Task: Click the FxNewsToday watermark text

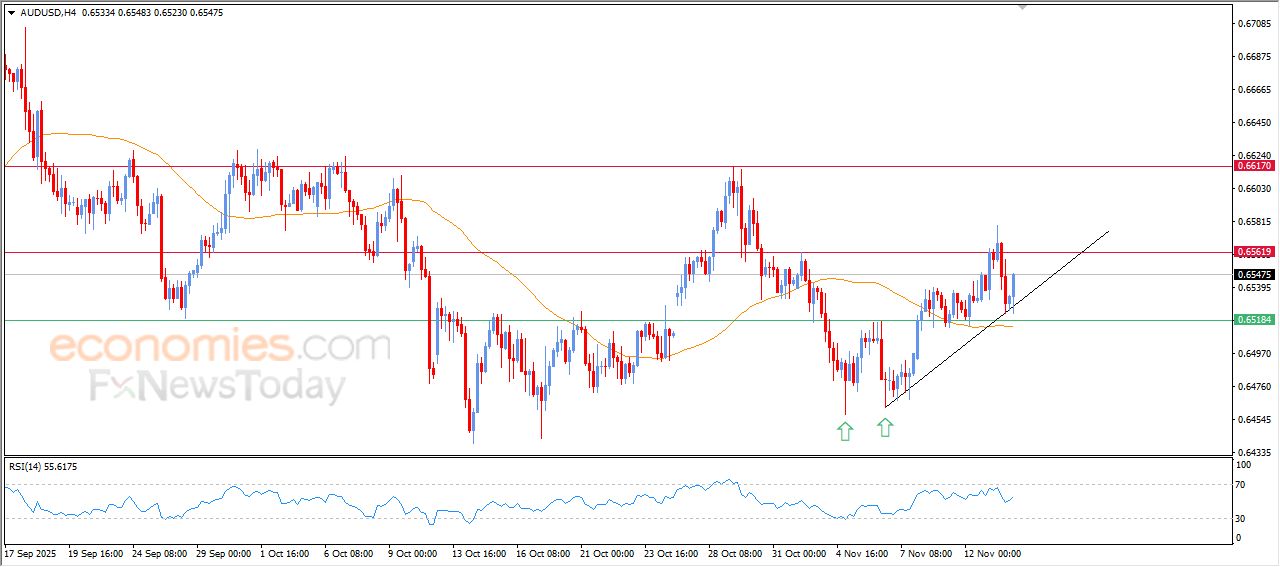Action: pos(218,386)
